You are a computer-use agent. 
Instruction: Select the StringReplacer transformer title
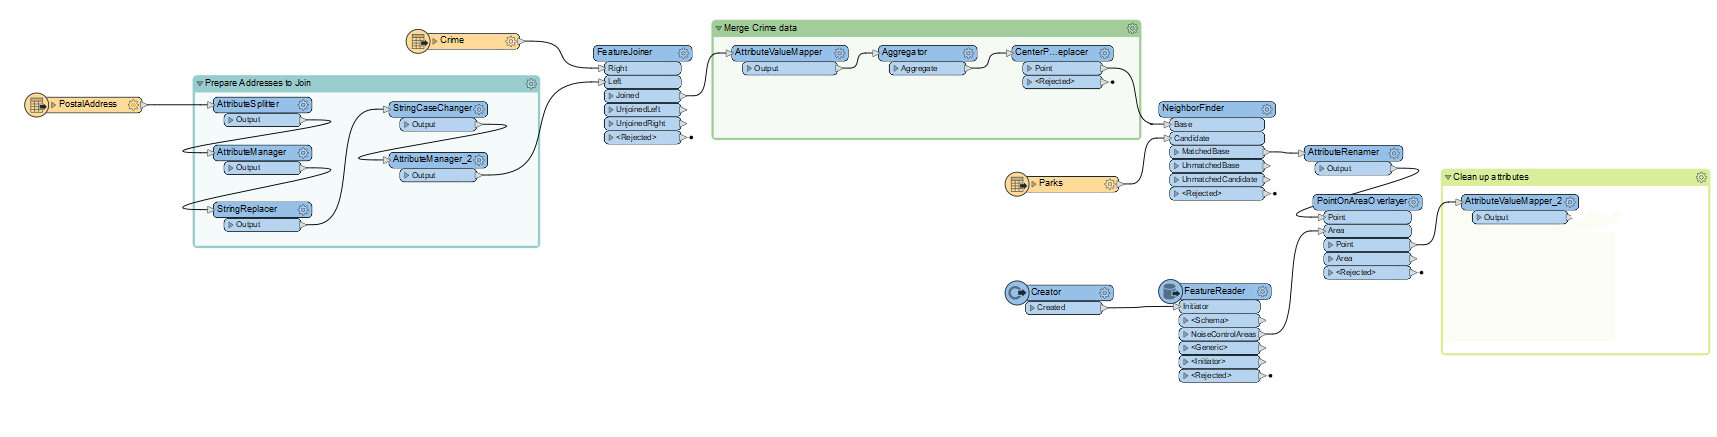(247, 209)
